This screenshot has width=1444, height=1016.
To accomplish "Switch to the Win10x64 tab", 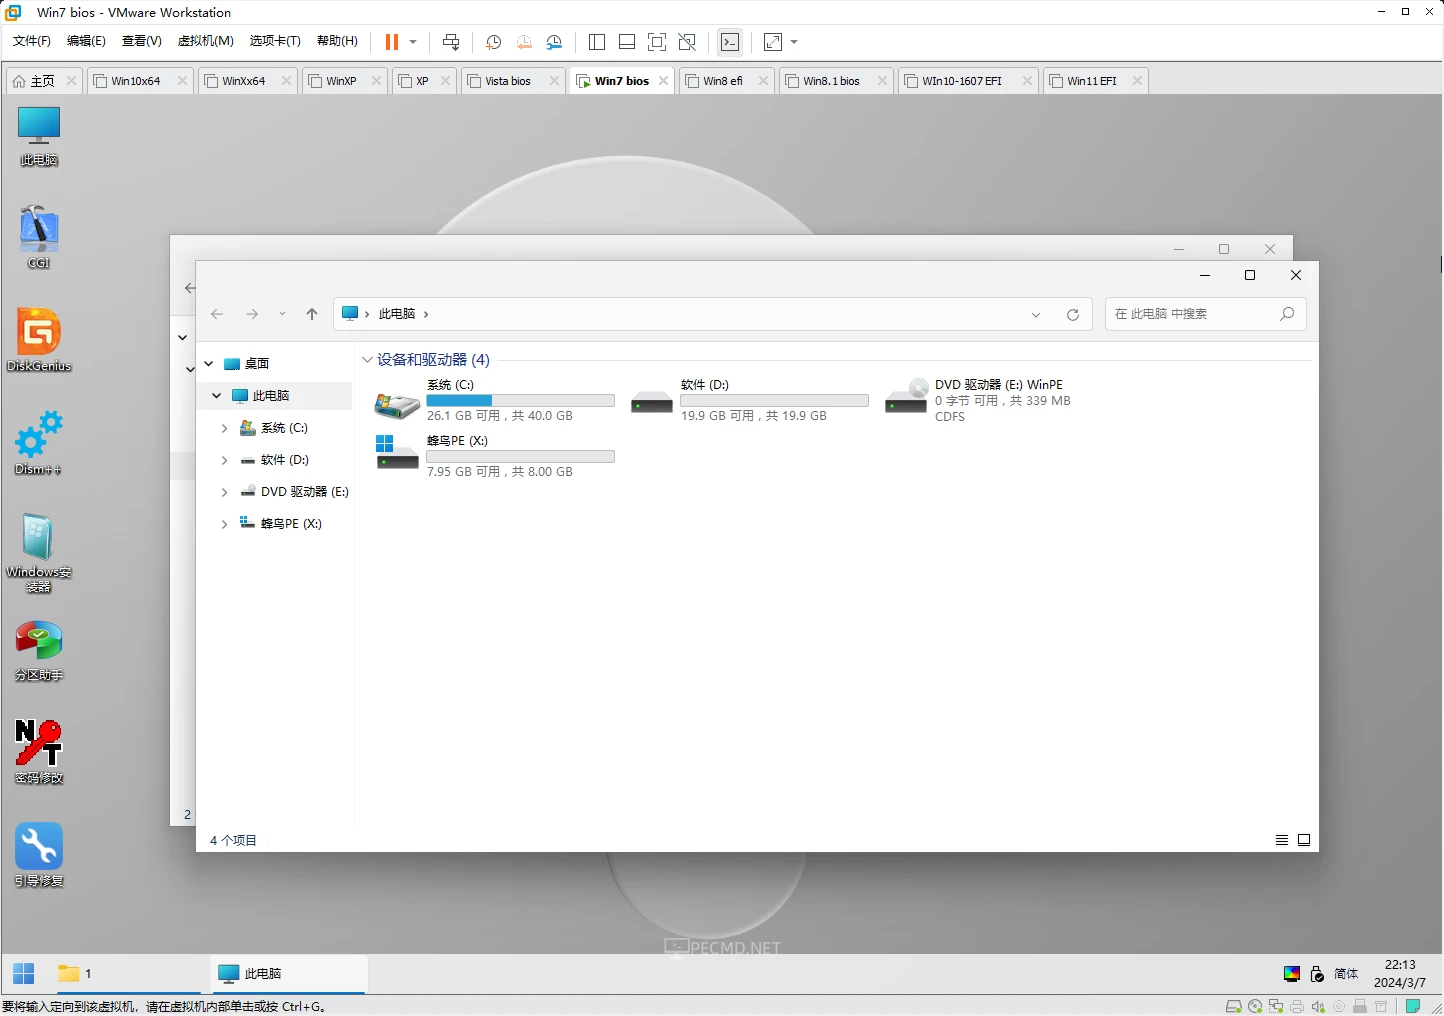I will coord(136,81).
